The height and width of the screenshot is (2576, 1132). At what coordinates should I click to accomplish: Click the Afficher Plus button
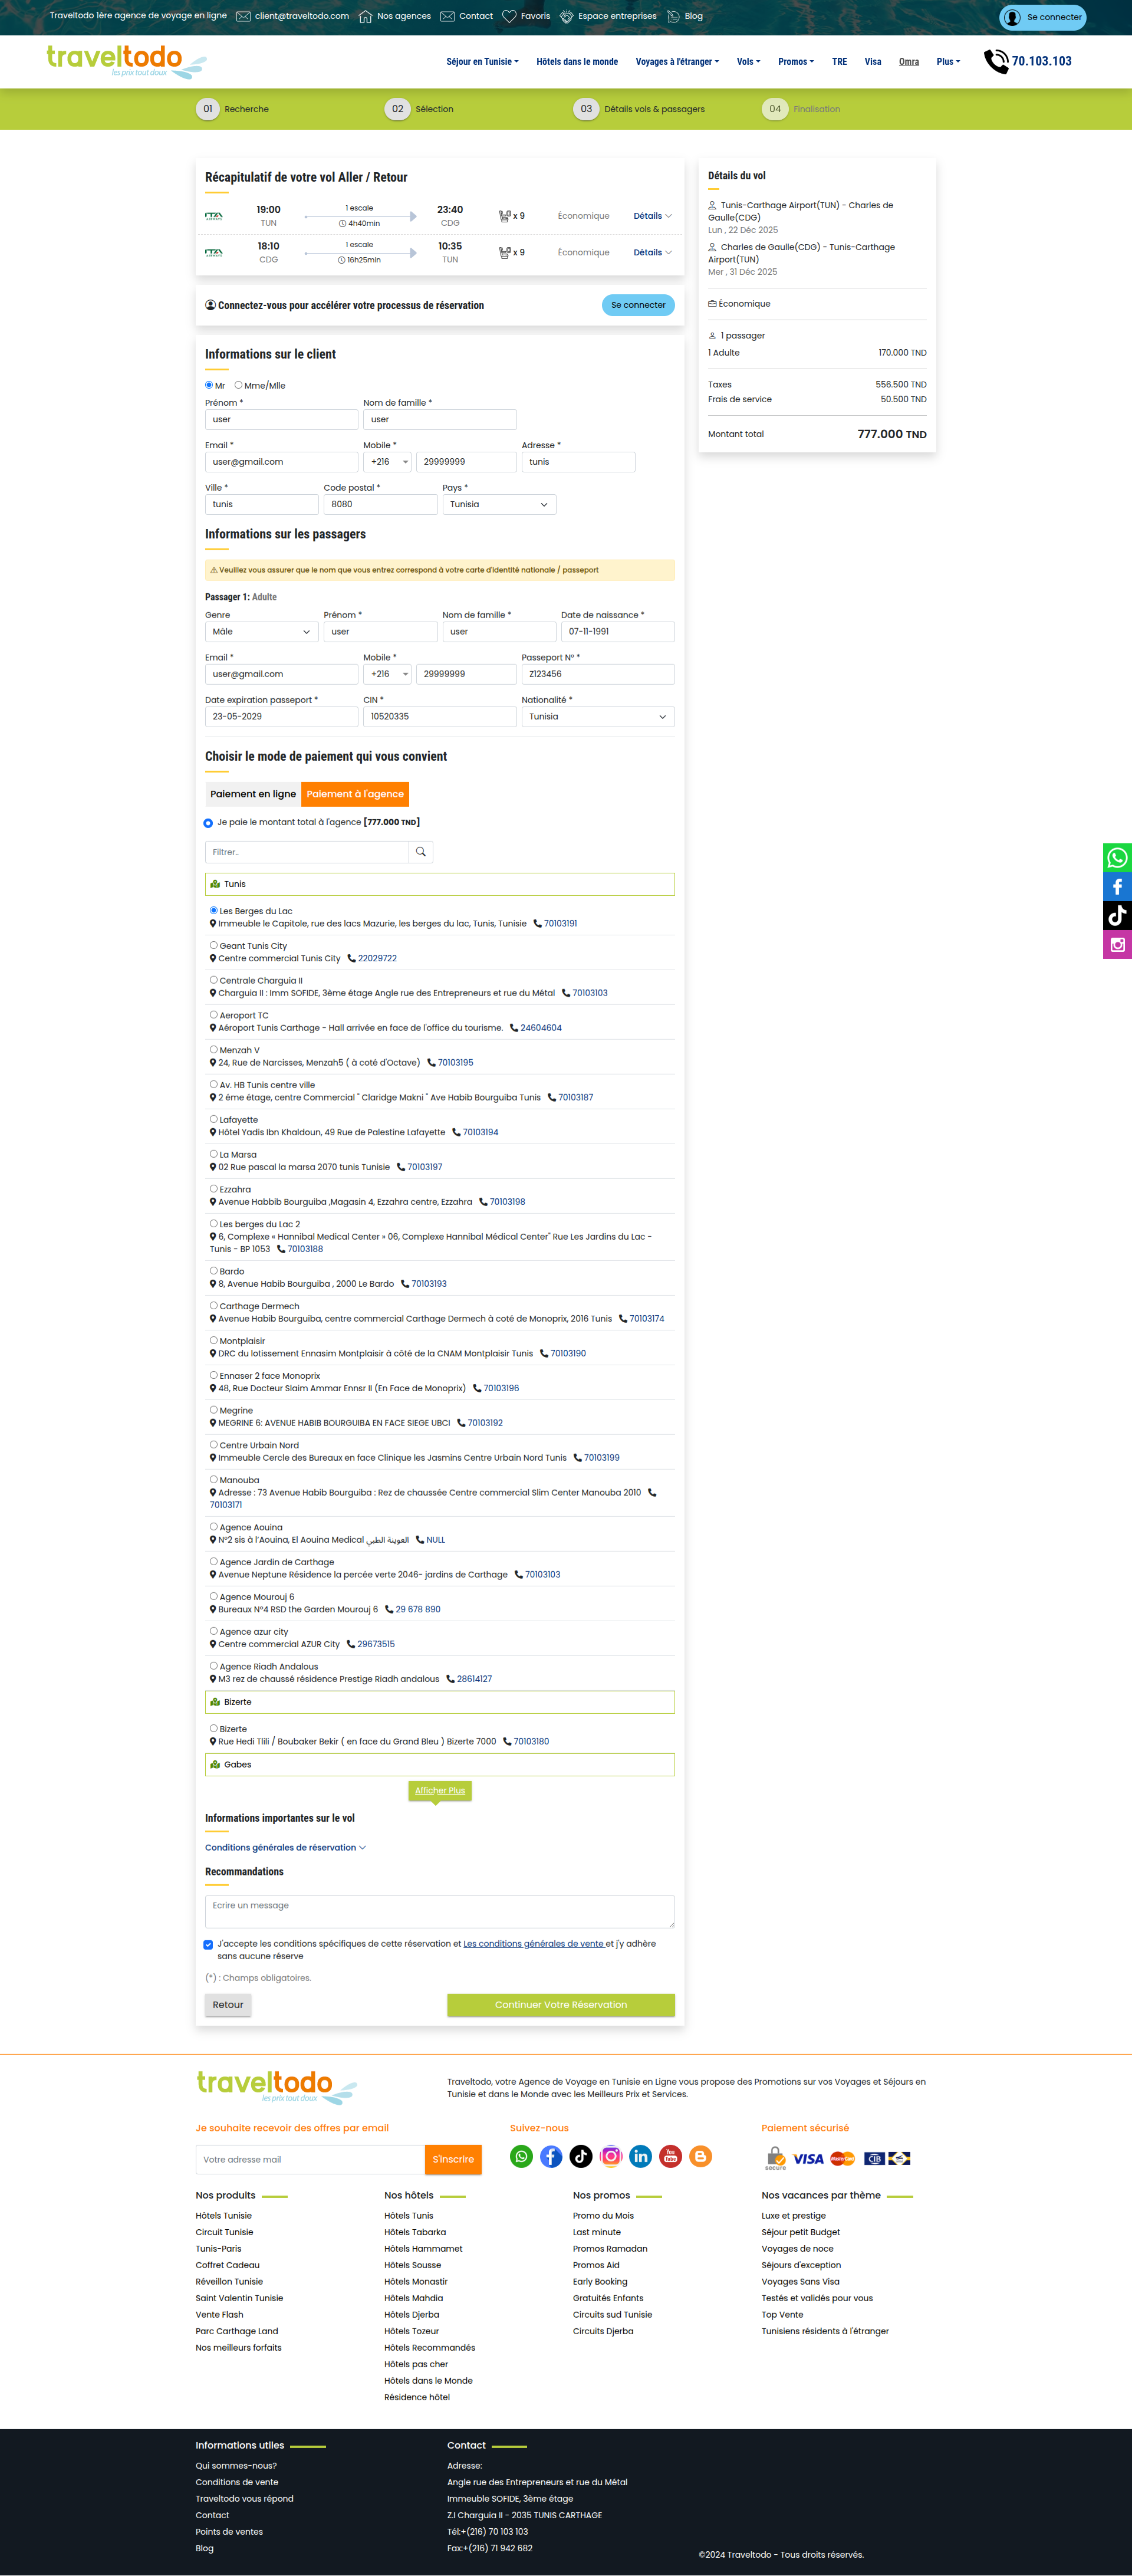tap(440, 1790)
